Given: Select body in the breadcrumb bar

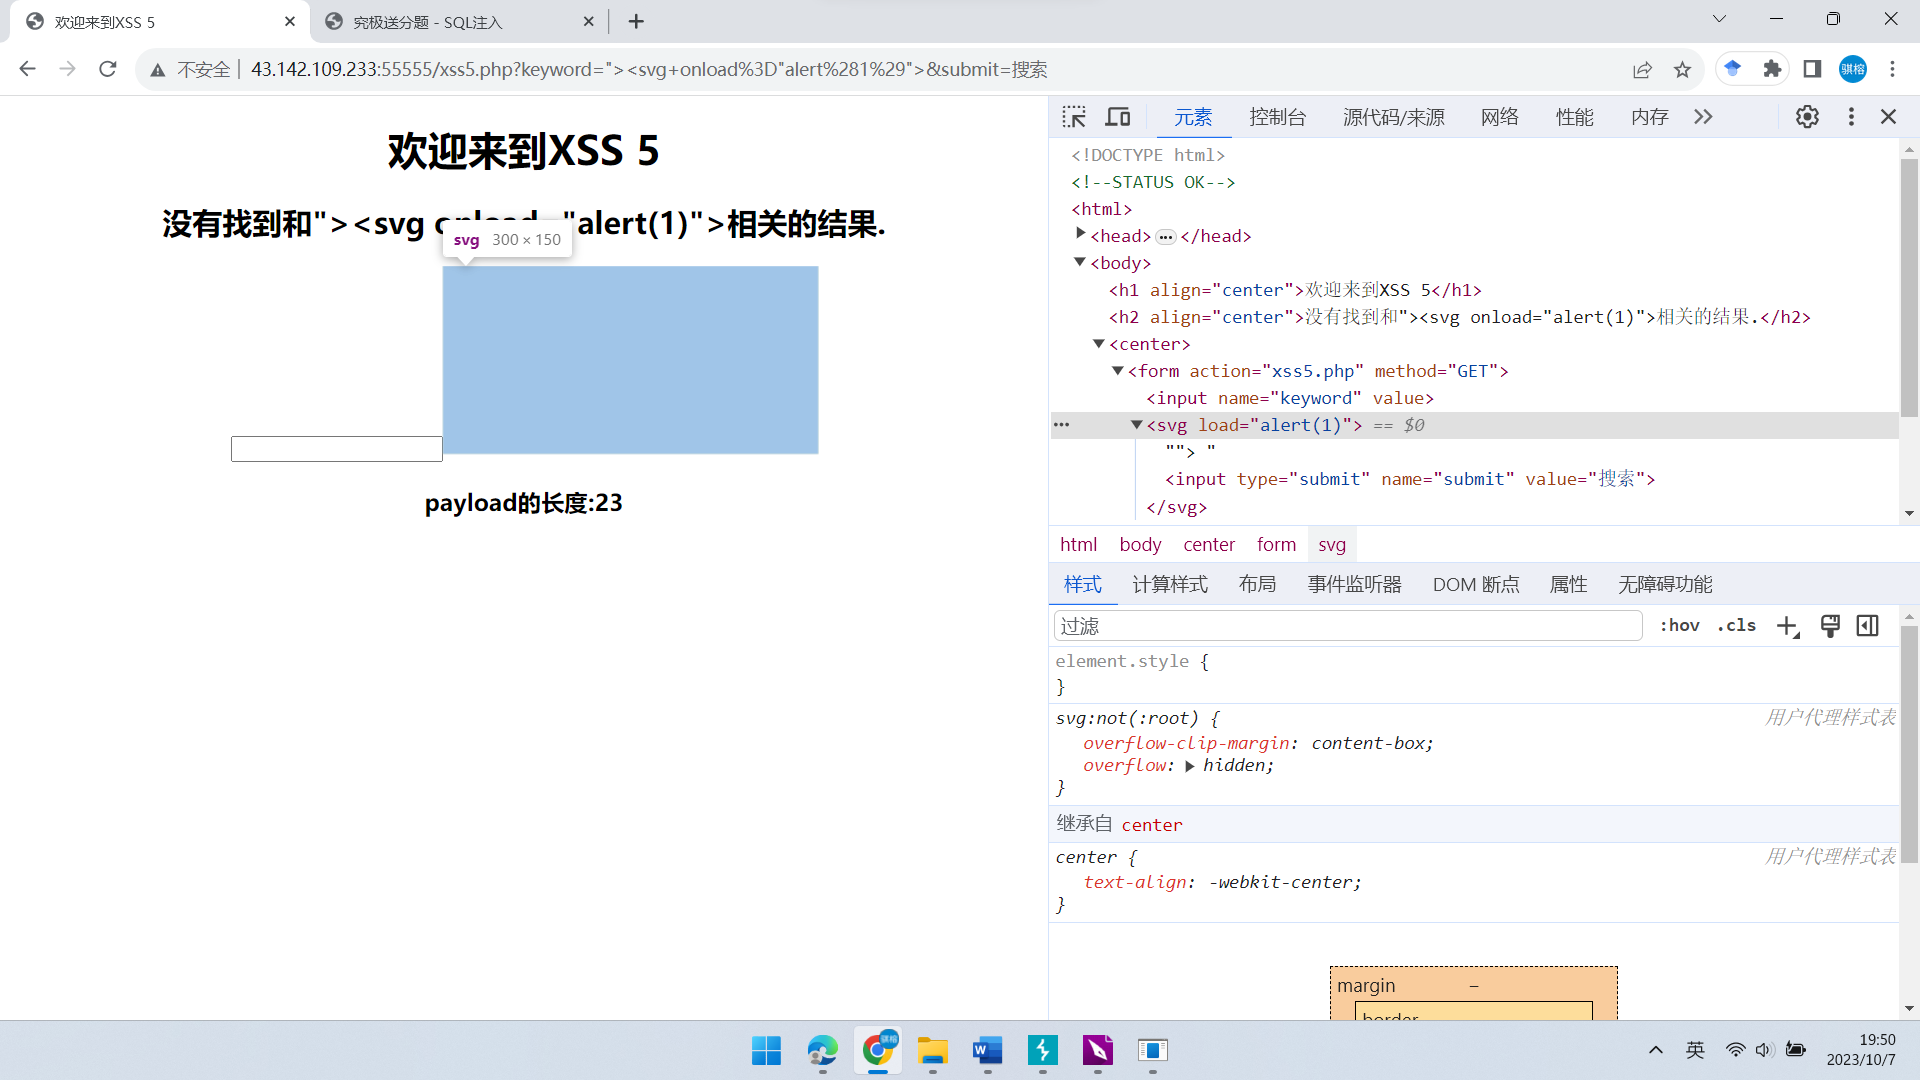Looking at the screenshot, I should point(1140,545).
